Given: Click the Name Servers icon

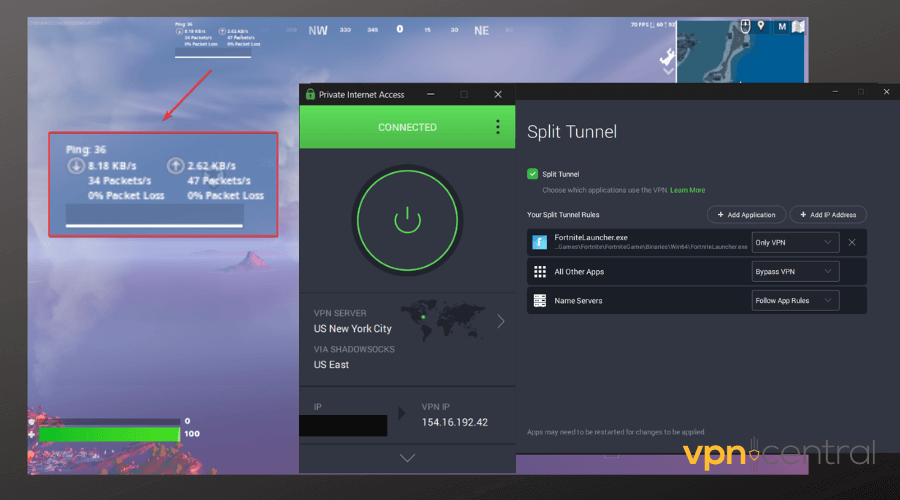Looking at the screenshot, I should click(540, 300).
